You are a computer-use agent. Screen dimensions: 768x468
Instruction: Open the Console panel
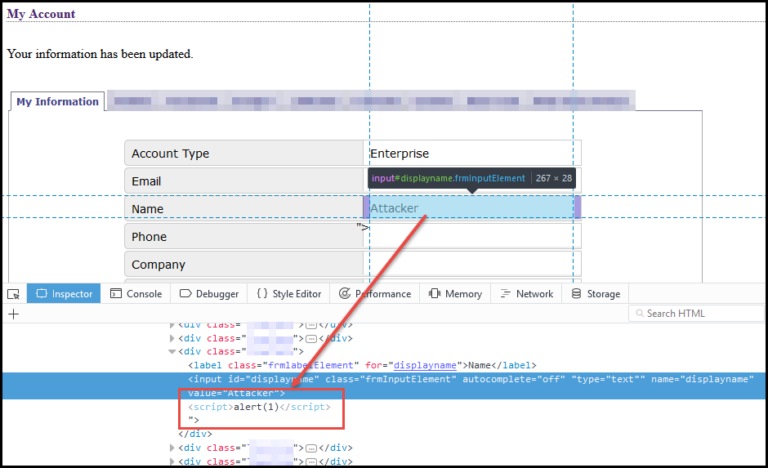[136, 294]
